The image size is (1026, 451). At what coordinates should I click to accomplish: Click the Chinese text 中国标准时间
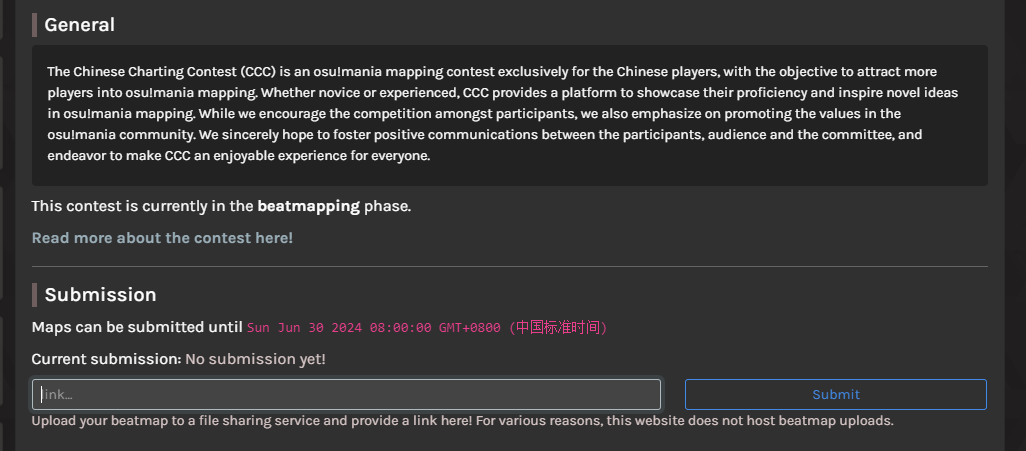point(558,327)
